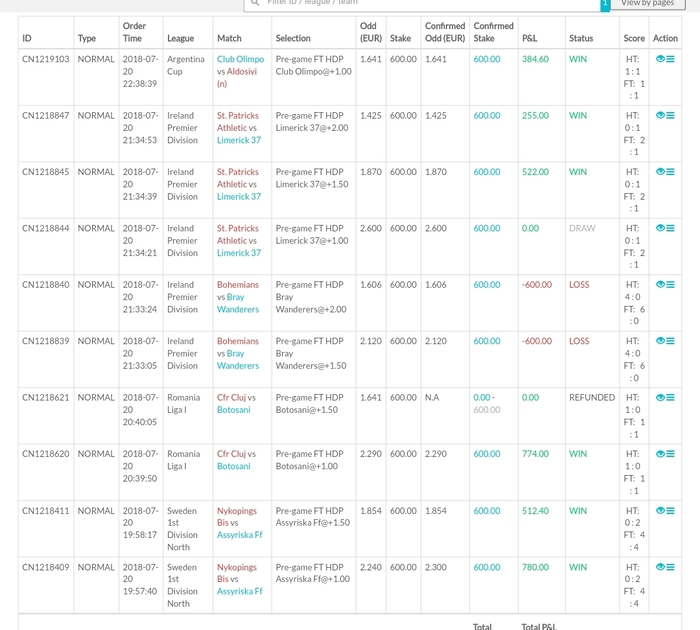Click the order time 2018-07-20 19:57:40
Screen dimensions: 700x630
click(x=140, y=579)
